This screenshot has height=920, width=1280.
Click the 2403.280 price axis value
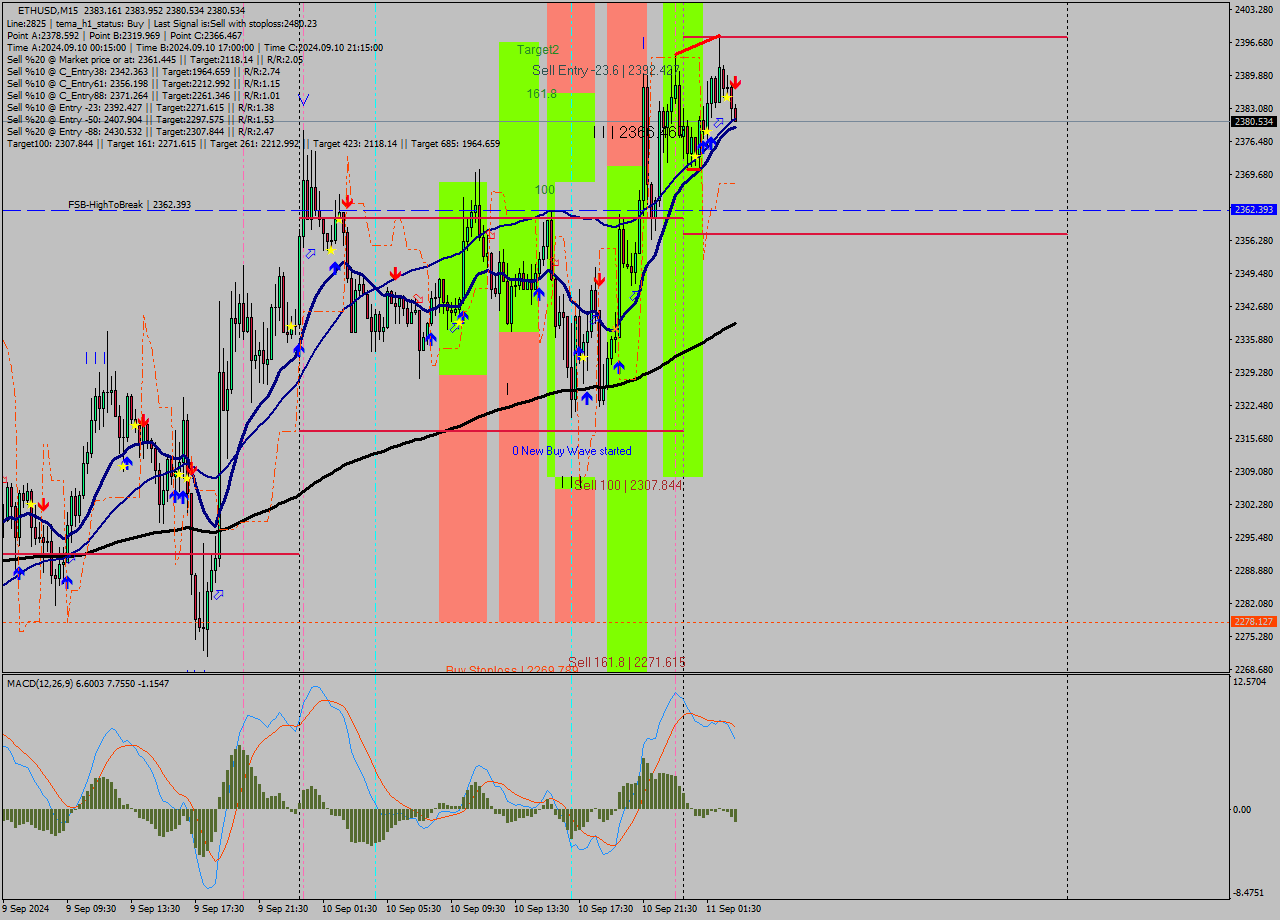pyautogui.click(x=1254, y=10)
